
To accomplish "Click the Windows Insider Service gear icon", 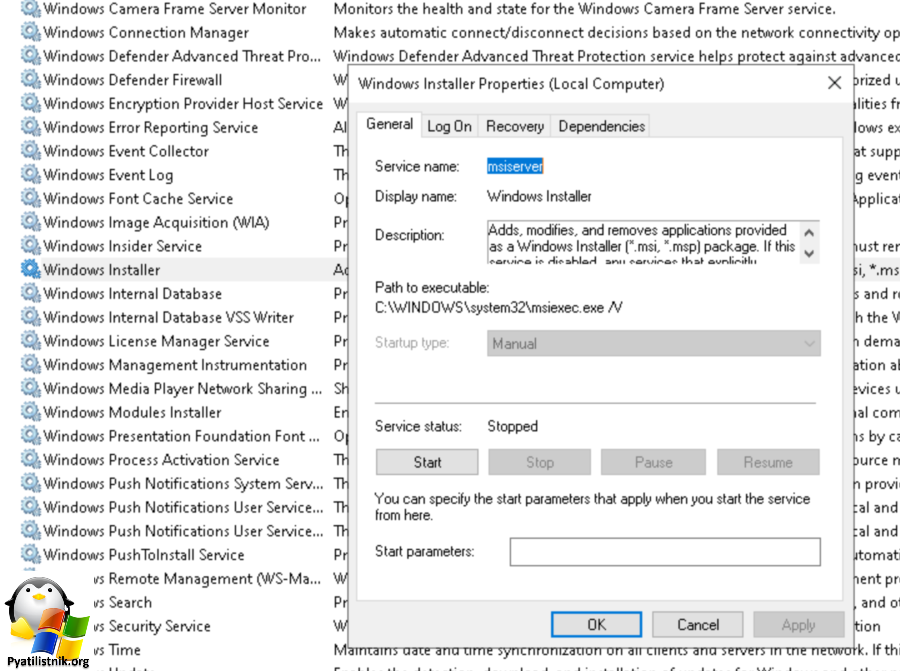I will pyautogui.click(x=30, y=246).
